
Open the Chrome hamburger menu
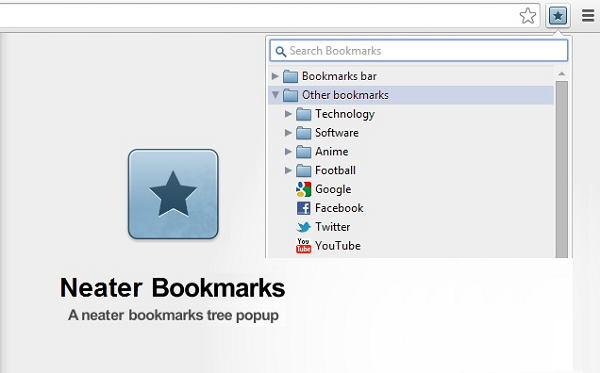pos(588,16)
